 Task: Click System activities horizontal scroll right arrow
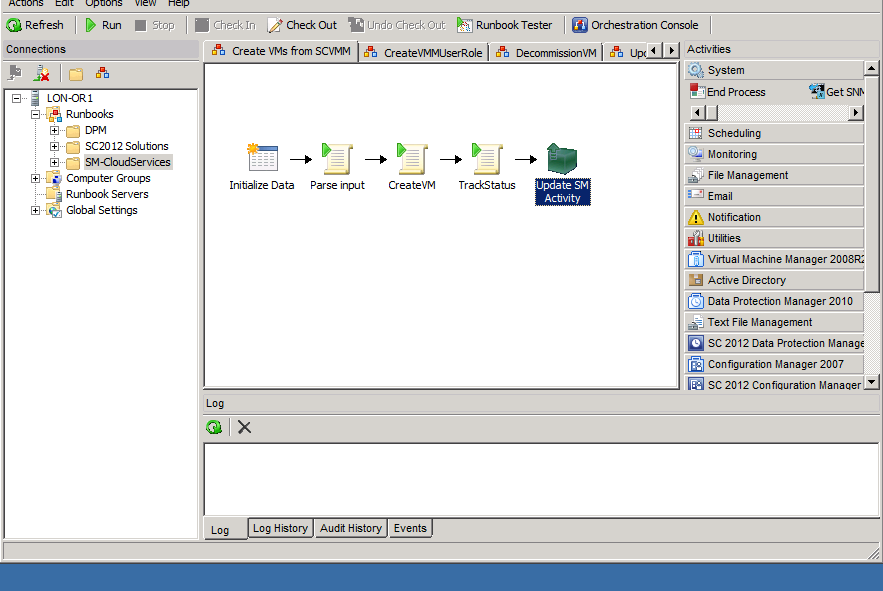pos(855,113)
